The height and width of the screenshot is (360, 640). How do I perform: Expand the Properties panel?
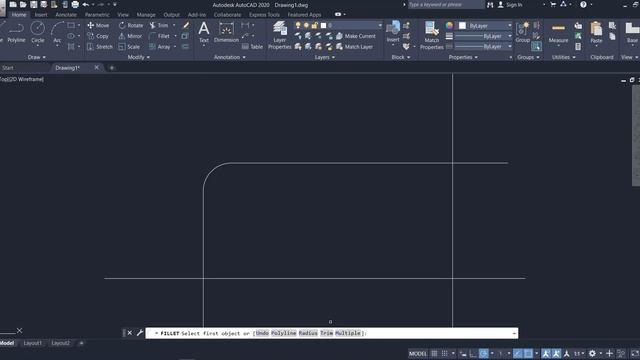coord(463,57)
